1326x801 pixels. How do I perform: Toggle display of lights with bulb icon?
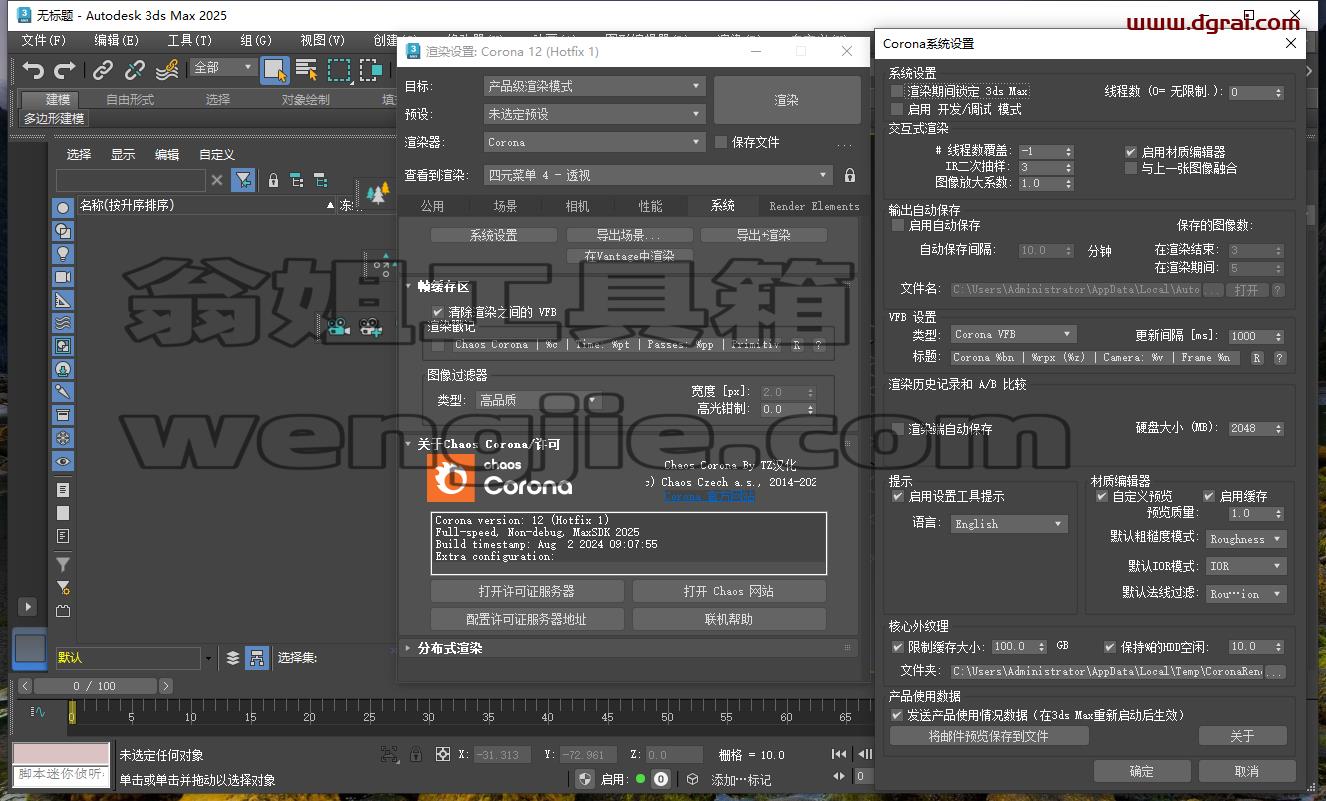63,253
